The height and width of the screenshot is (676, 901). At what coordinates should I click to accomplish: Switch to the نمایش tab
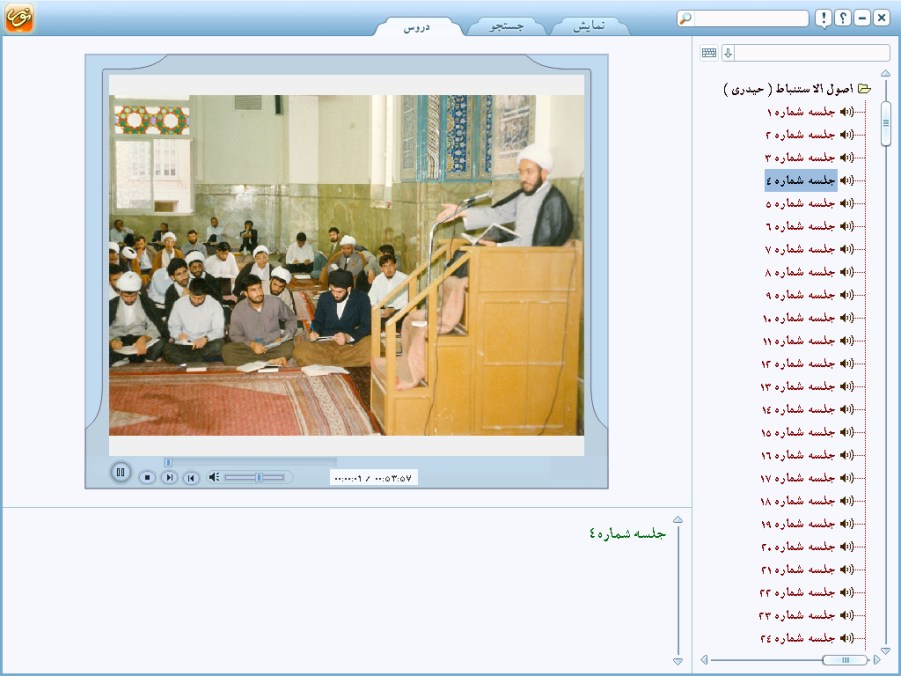click(589, 27)
